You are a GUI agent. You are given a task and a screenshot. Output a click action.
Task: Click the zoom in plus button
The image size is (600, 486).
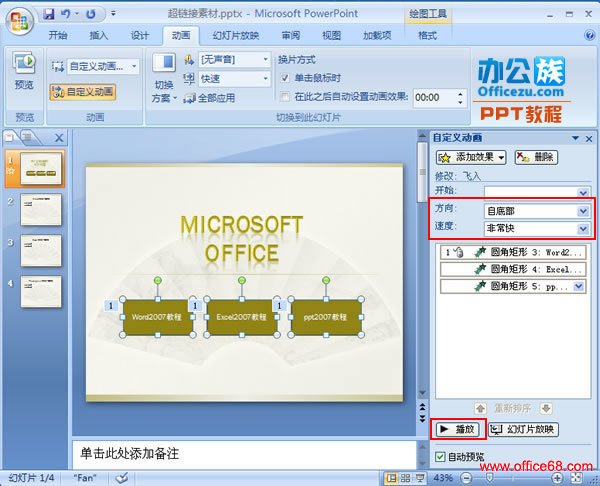click(x=557, y=478)
